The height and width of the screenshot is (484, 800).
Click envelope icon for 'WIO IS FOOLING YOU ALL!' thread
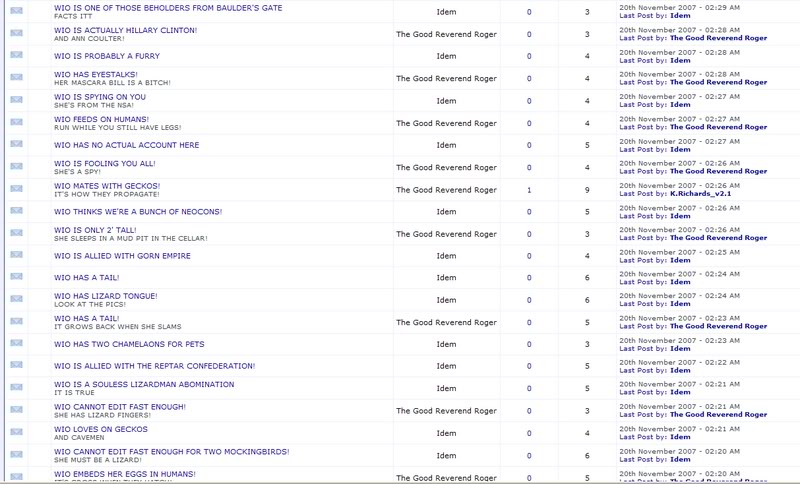pyautogui.click(x=16, y=167)
